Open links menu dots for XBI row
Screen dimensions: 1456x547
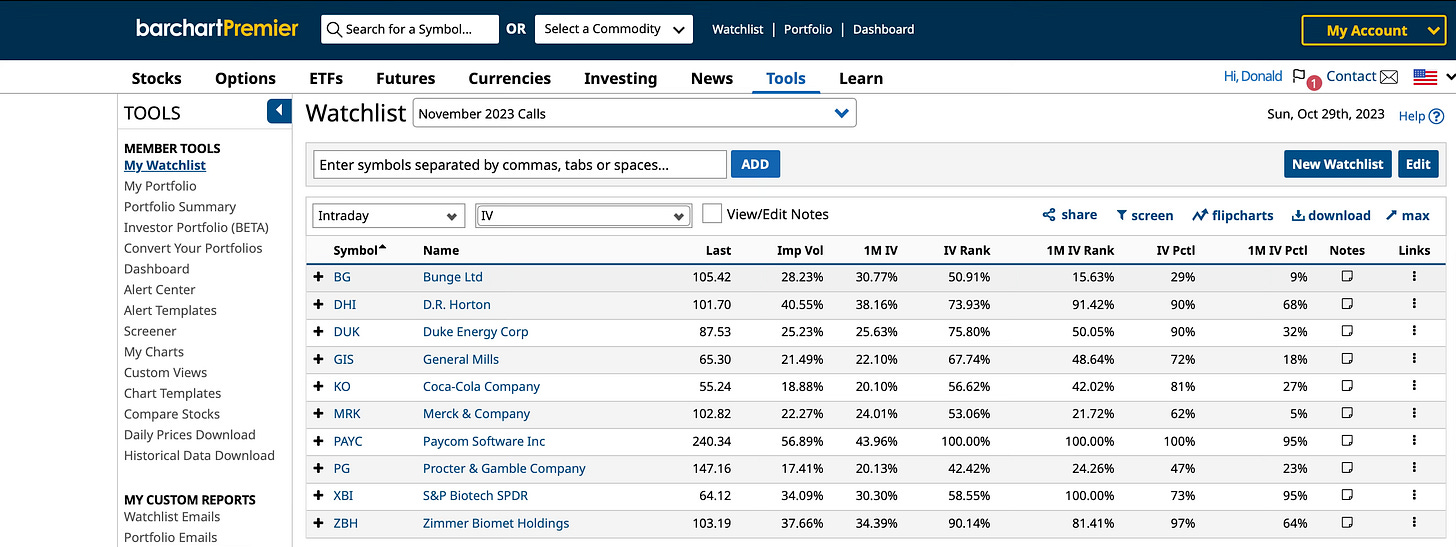point(1414,495)
